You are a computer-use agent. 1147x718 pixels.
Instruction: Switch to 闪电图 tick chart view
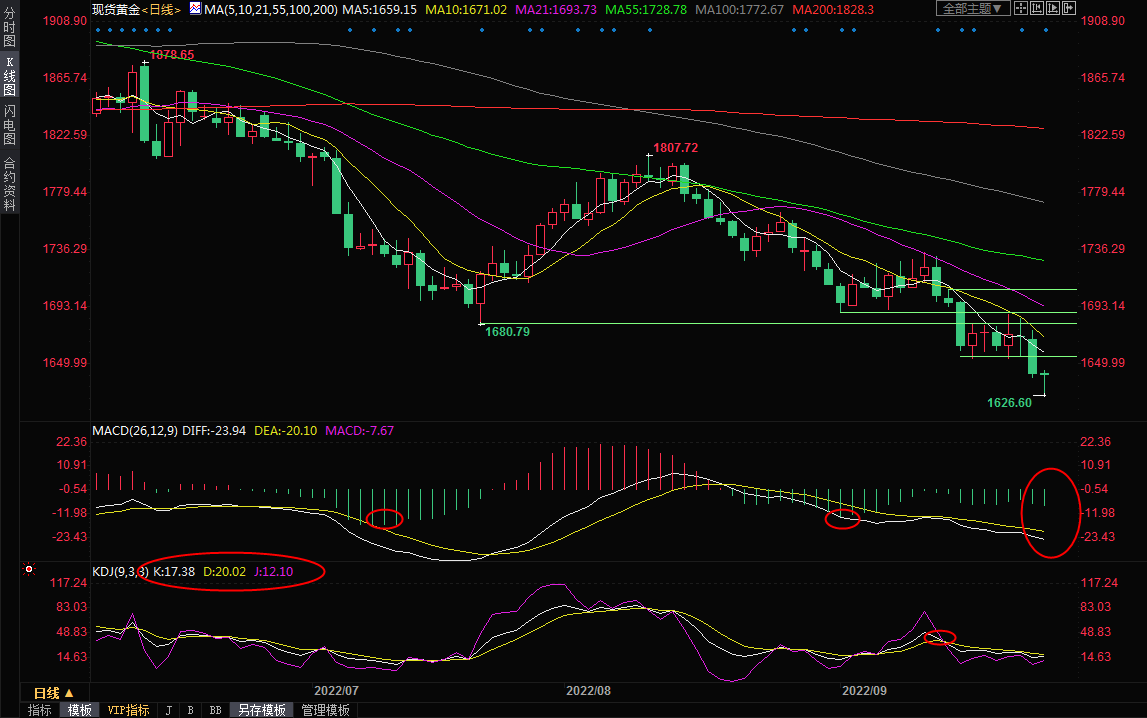[9, 125]
